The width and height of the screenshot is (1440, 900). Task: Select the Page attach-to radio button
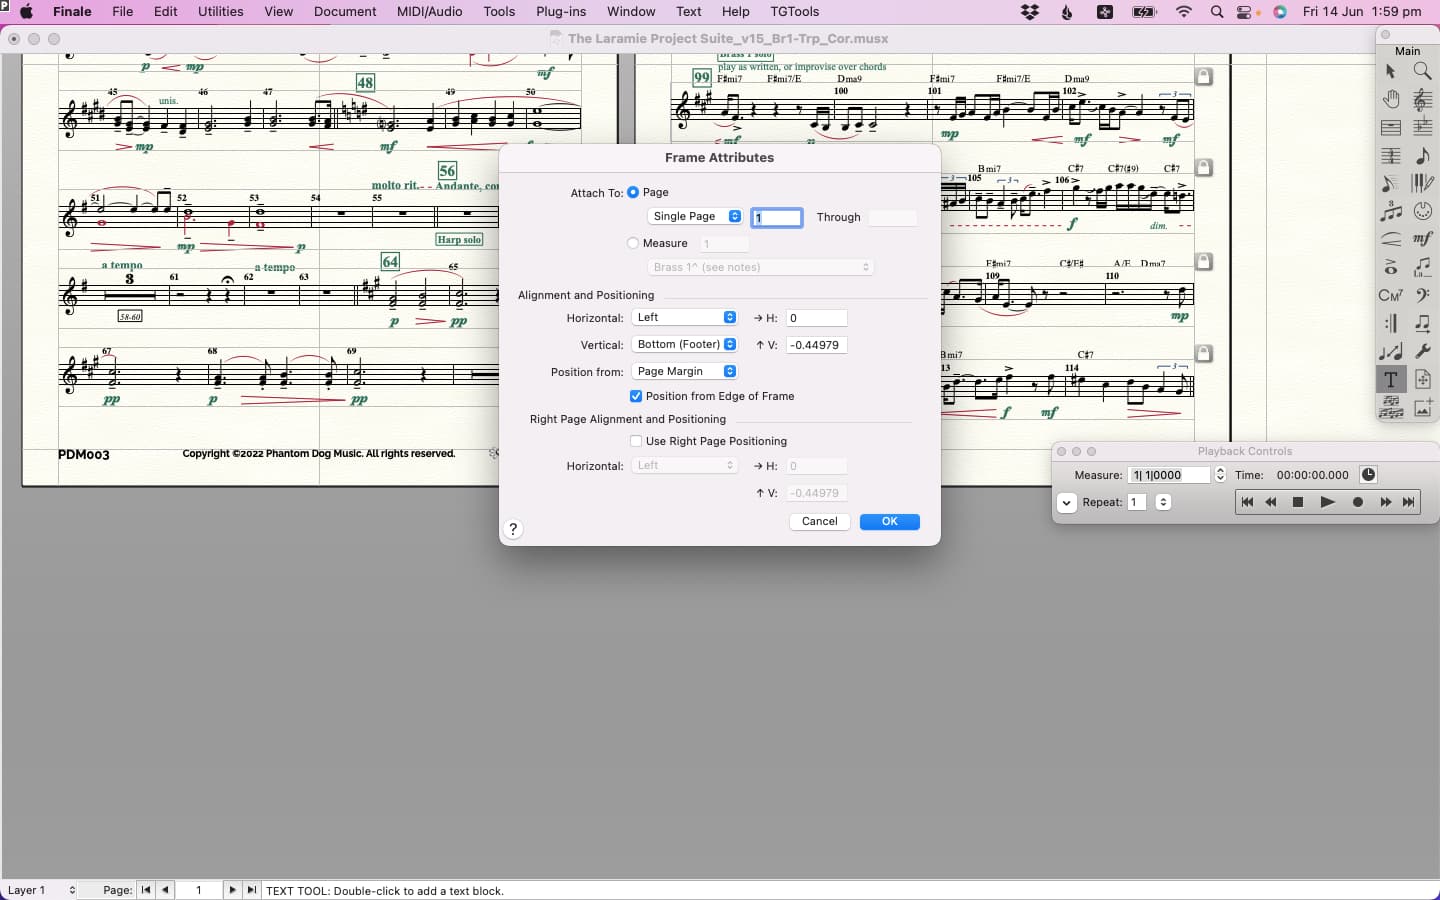[633, 192]
